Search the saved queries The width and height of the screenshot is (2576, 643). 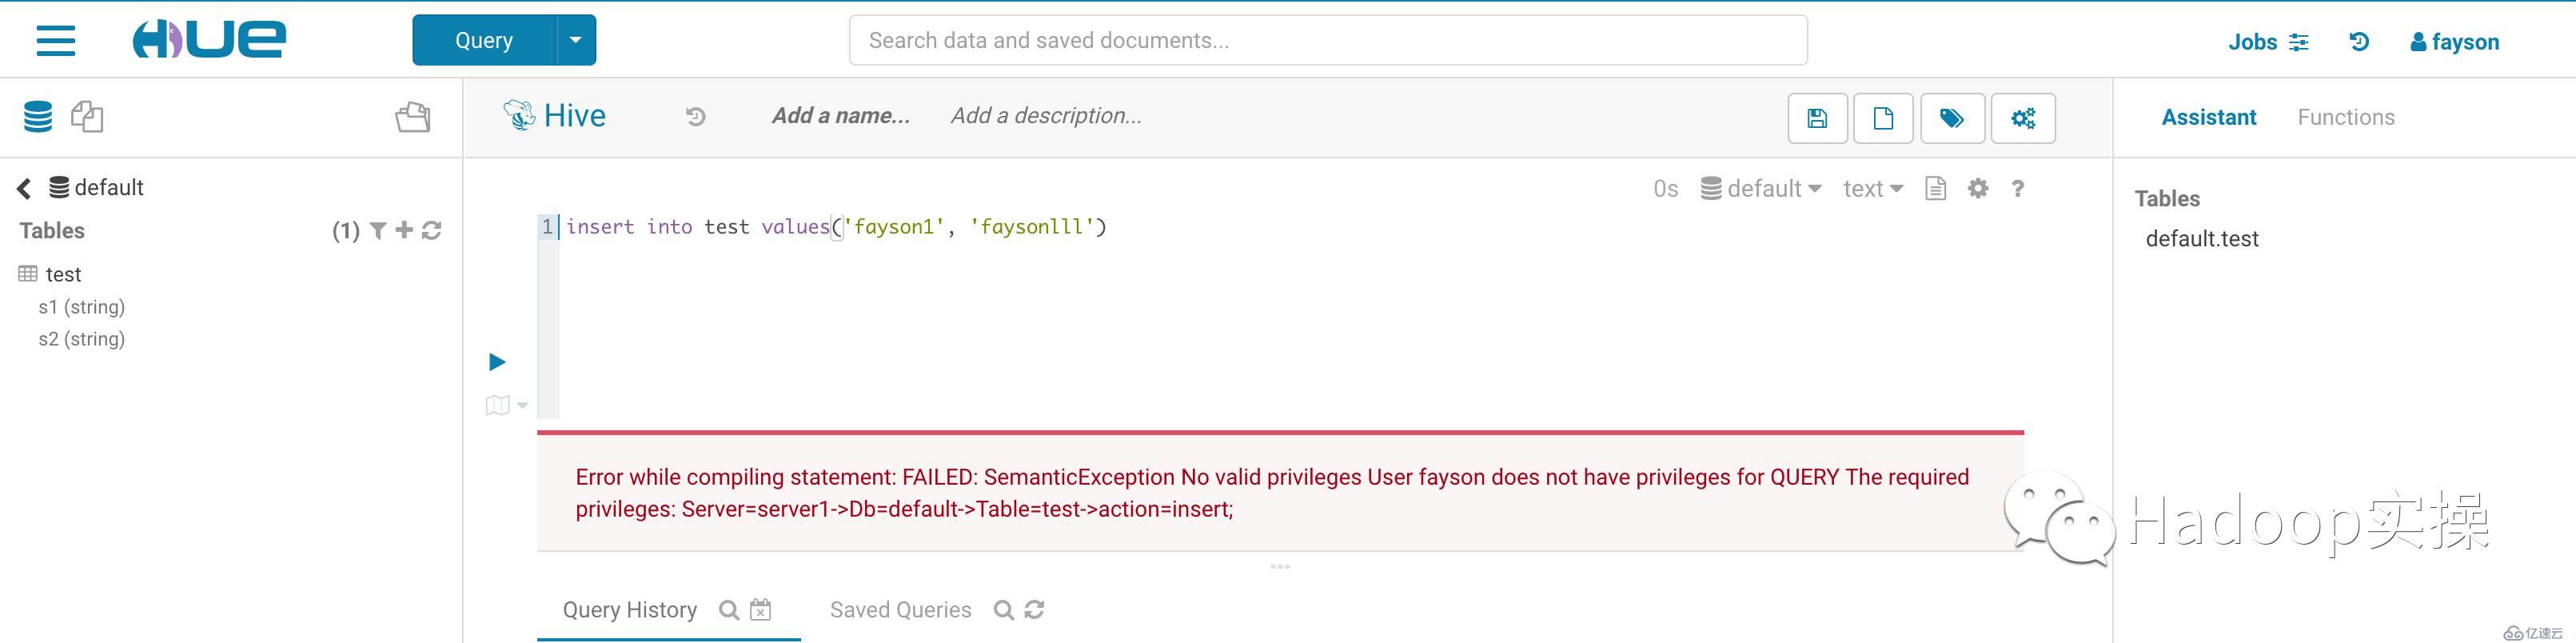pyautogui.click(x=1004, y=610)
